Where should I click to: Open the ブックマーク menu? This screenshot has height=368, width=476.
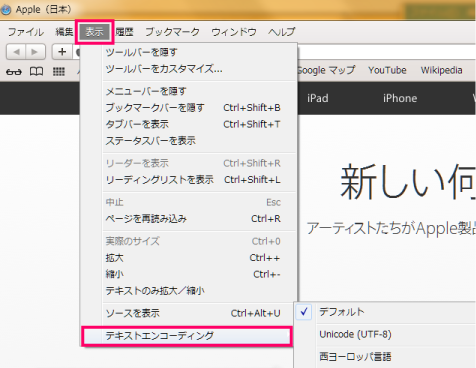coord(172,32)
